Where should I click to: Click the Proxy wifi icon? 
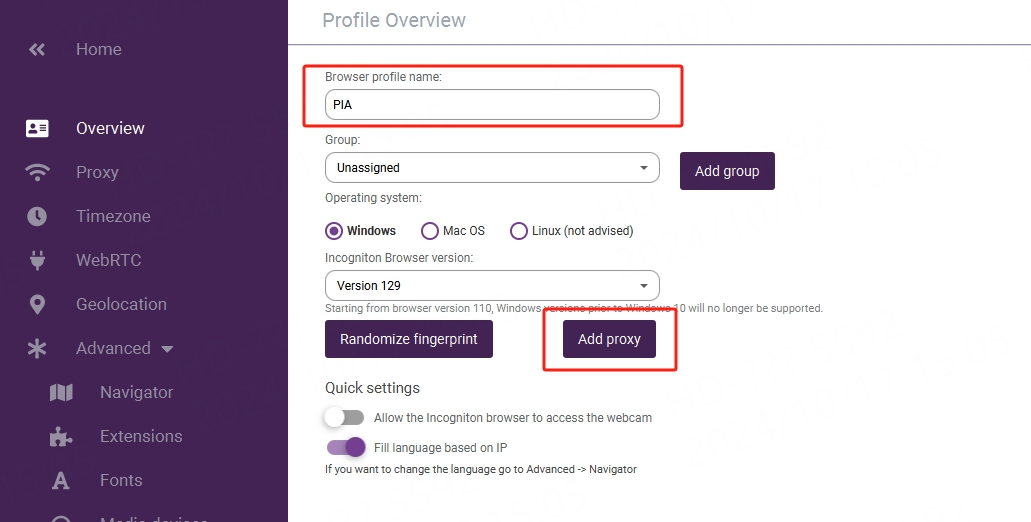[37, 172]
